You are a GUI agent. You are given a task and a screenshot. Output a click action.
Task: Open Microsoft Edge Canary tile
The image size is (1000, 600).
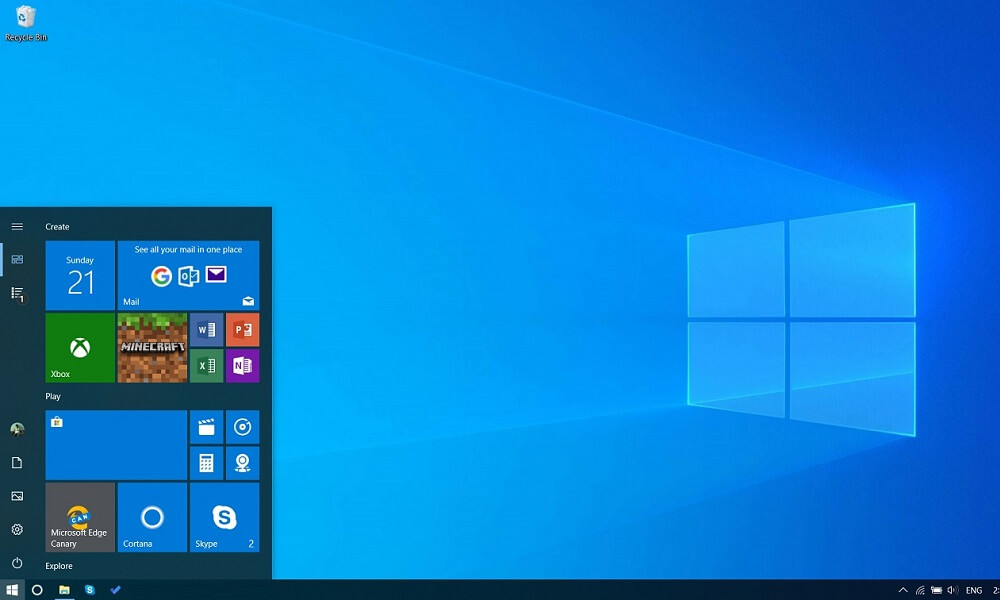point(80,517)
